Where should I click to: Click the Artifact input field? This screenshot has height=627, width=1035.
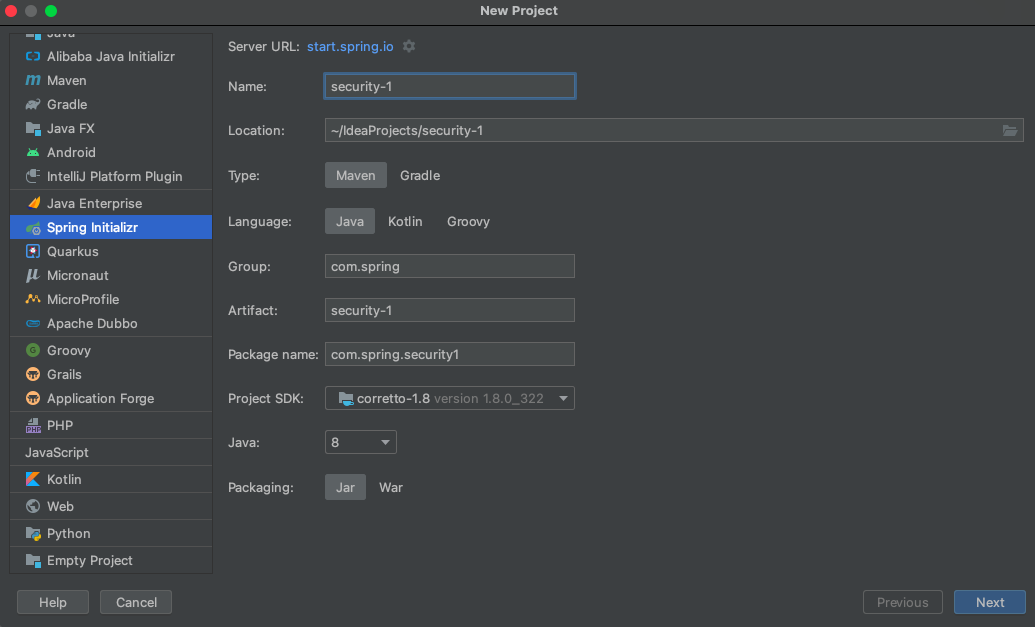coord(450,310)
